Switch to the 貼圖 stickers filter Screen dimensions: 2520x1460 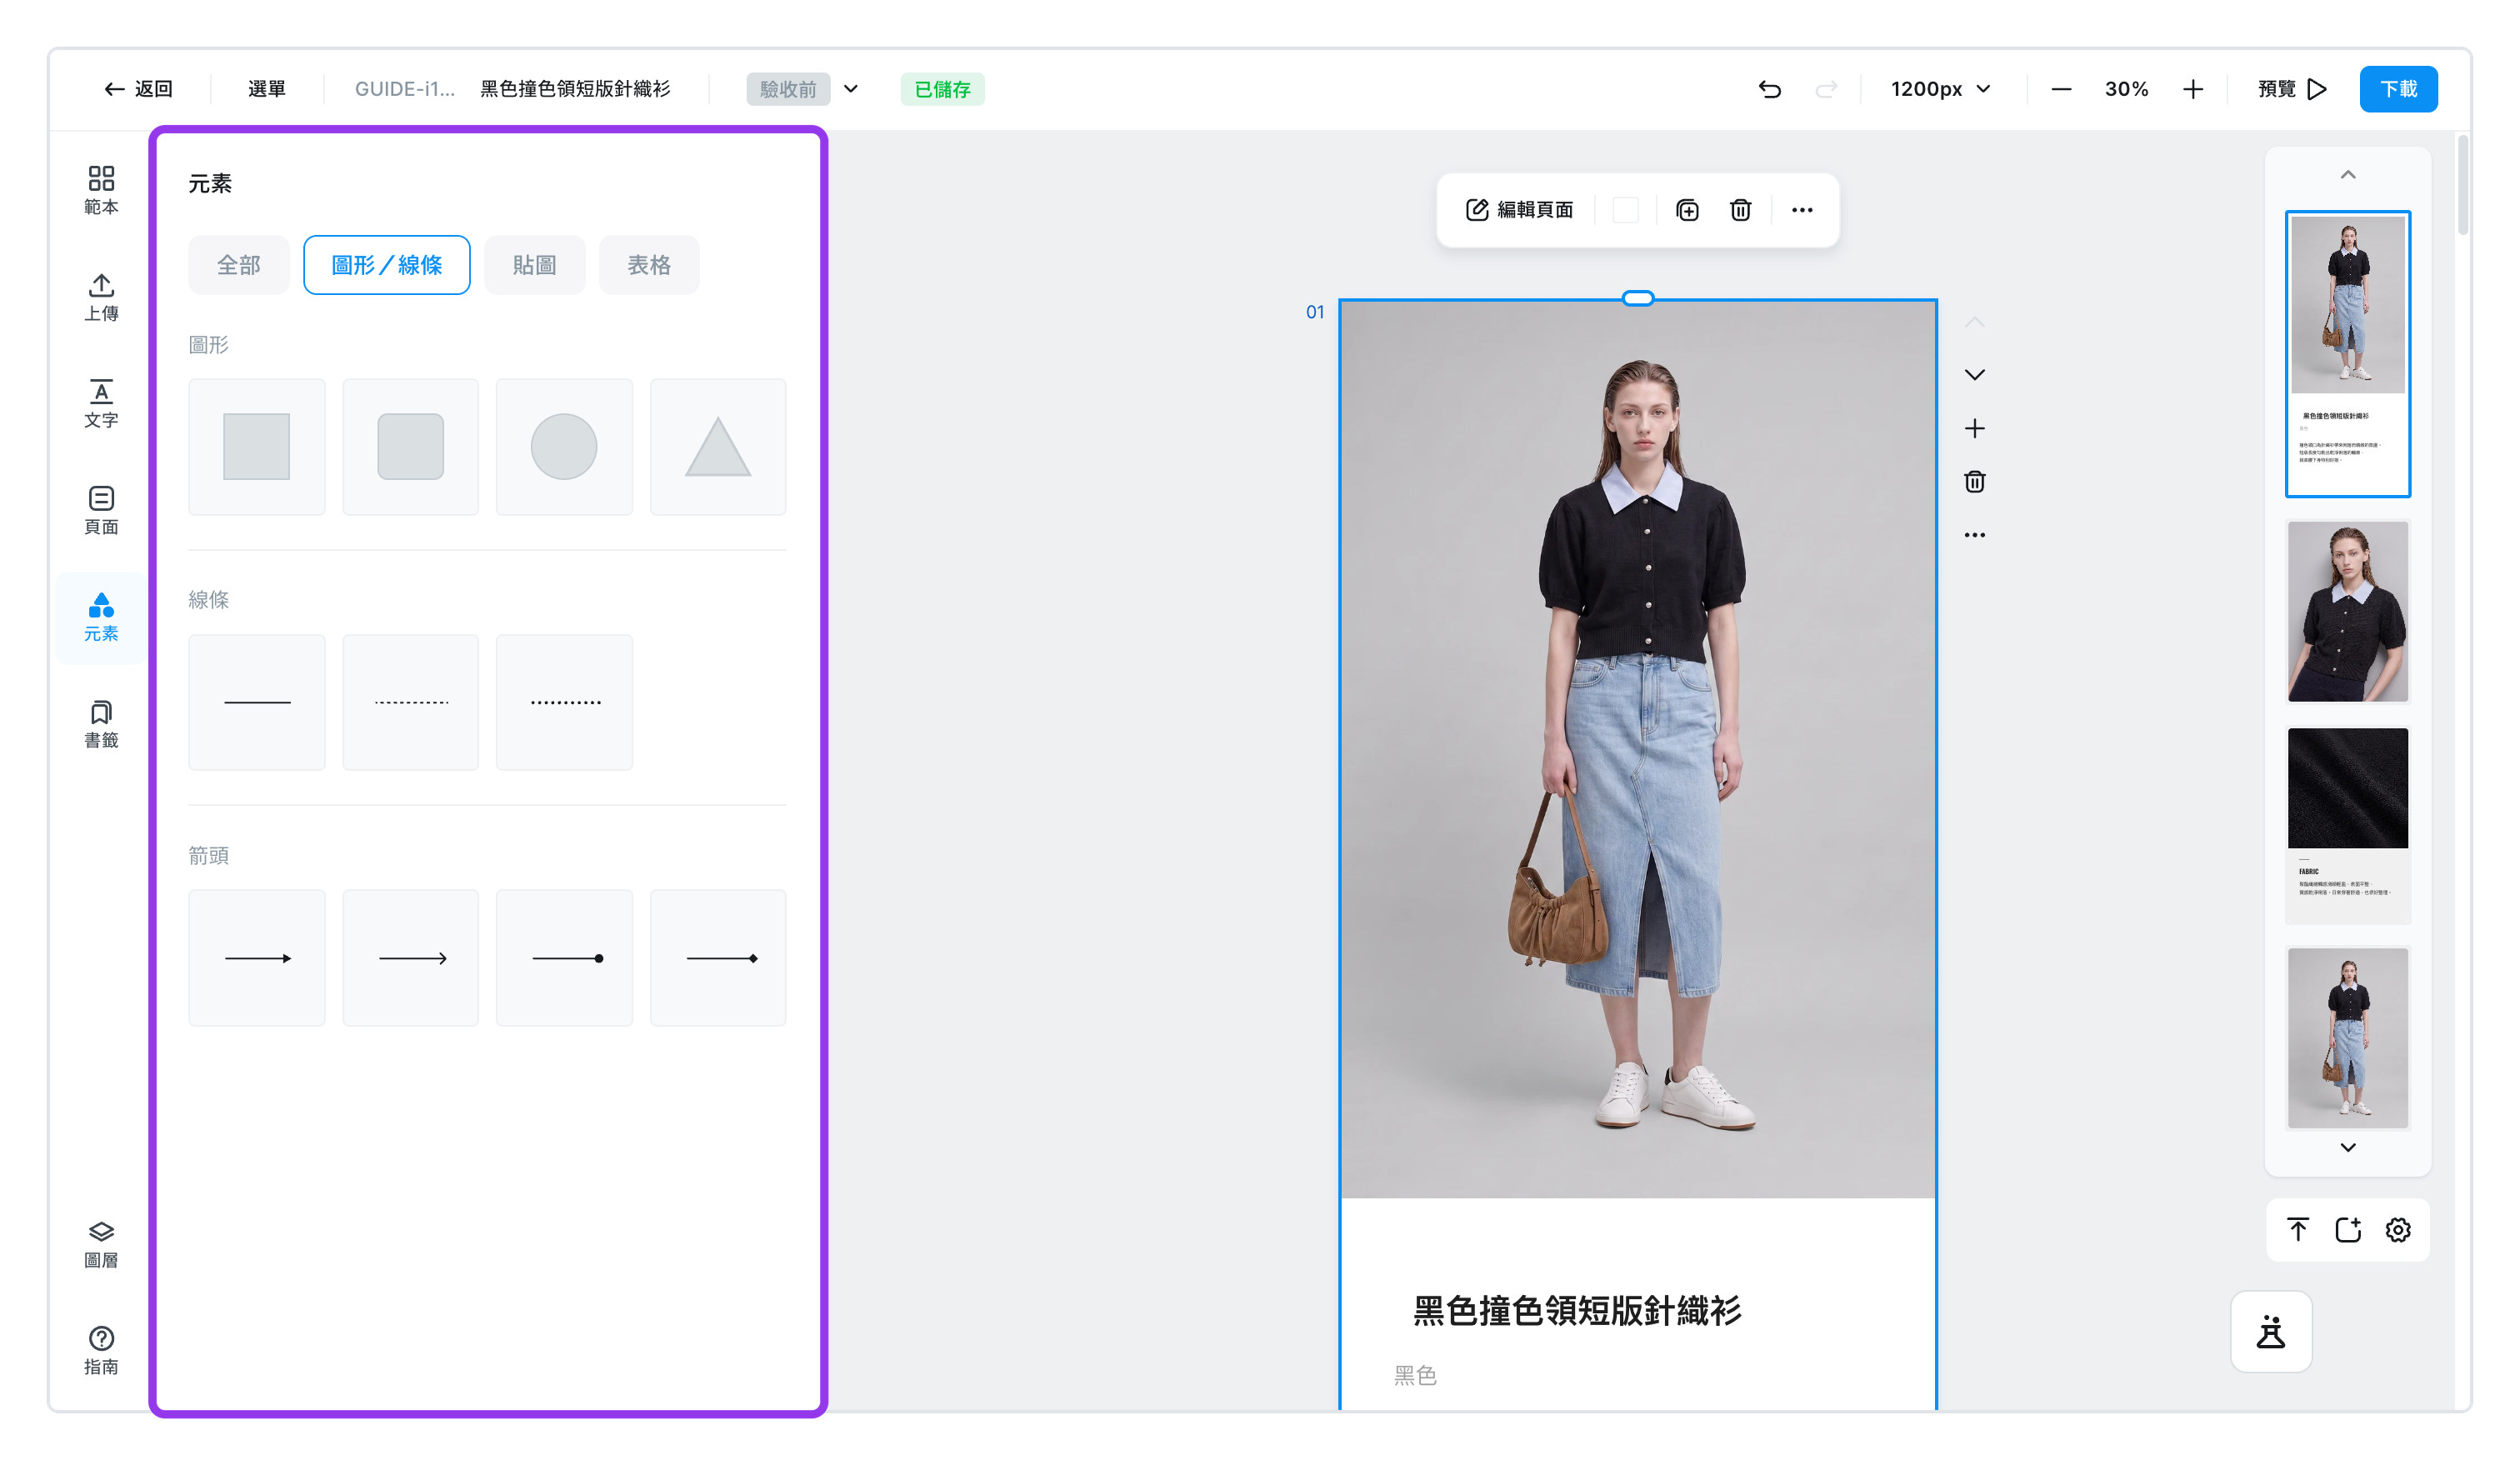tap(534, 265)
